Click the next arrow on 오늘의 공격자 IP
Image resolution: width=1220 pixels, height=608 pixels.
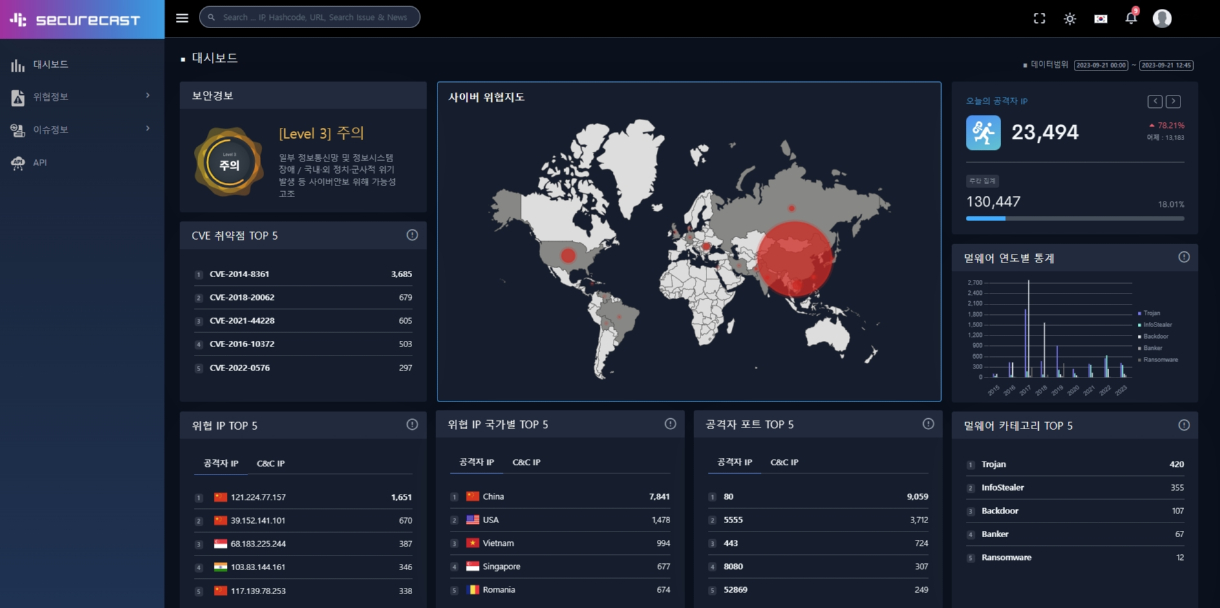tap(1172, 101)
